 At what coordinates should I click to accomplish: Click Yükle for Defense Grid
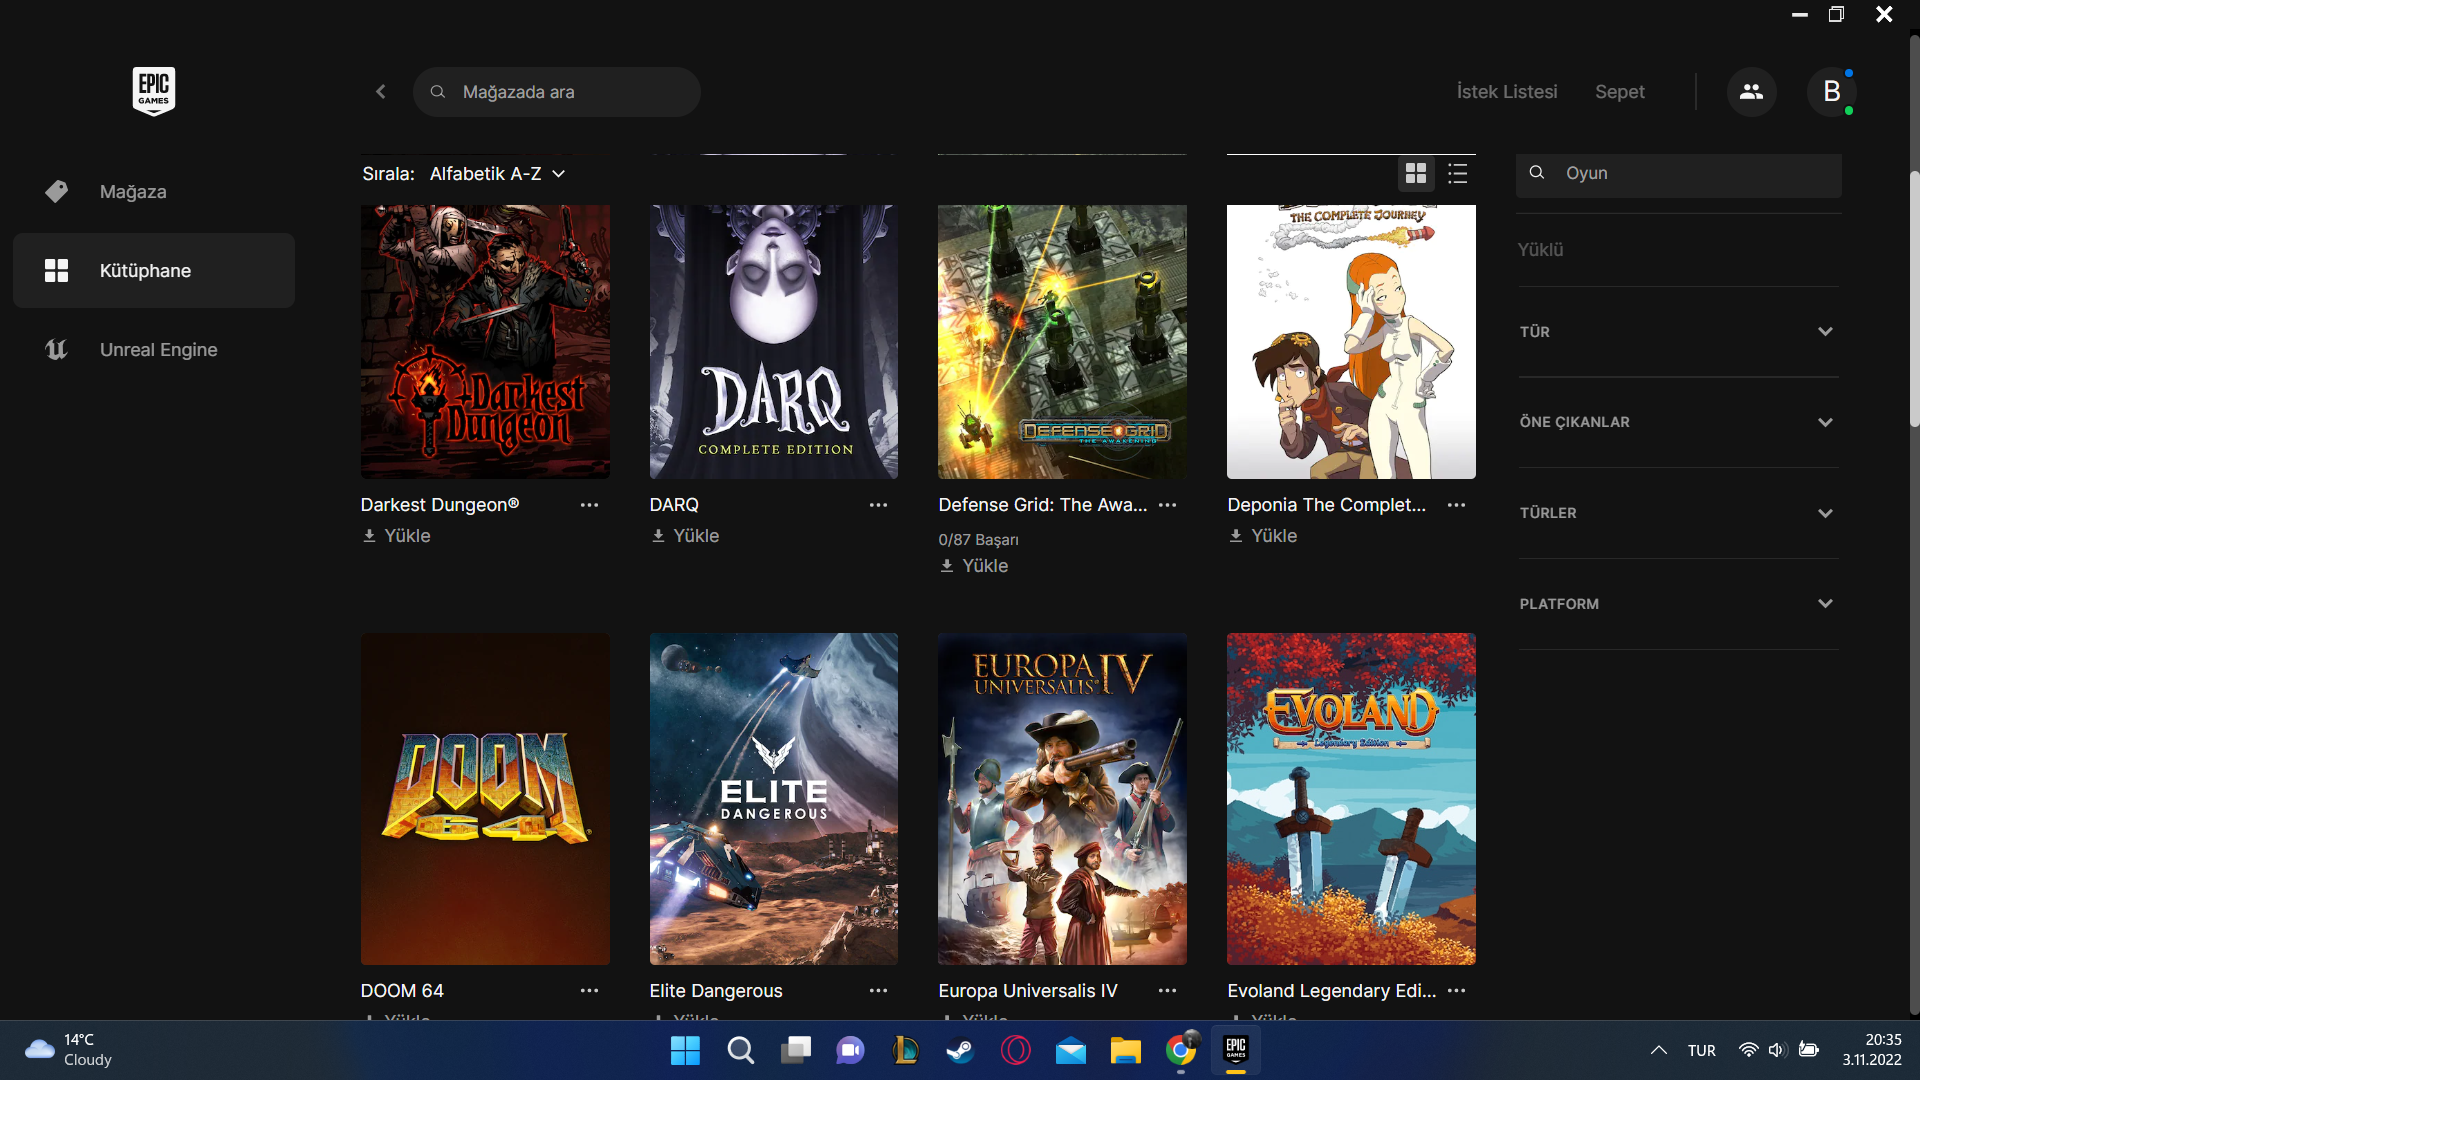click(974, 566)
